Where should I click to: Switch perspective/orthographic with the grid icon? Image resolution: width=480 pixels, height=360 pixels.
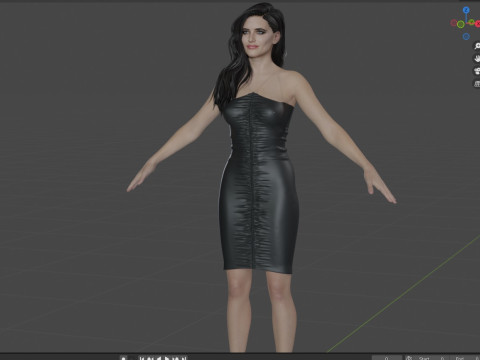pos(477,83)
